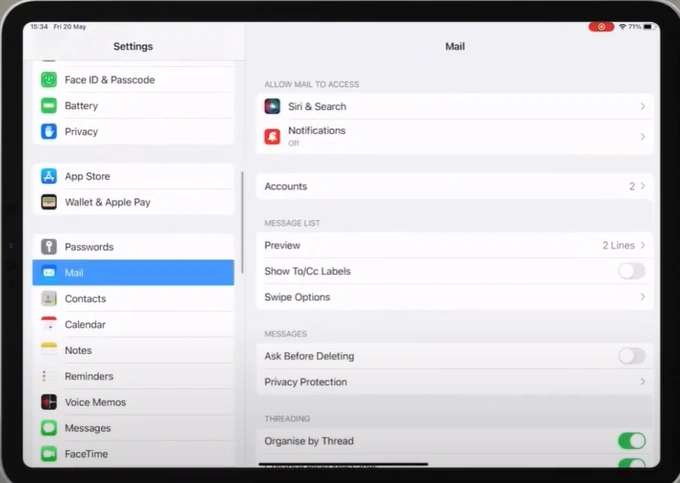
Task: Click the sidebar scroll indicator
Action: [242, 222]
